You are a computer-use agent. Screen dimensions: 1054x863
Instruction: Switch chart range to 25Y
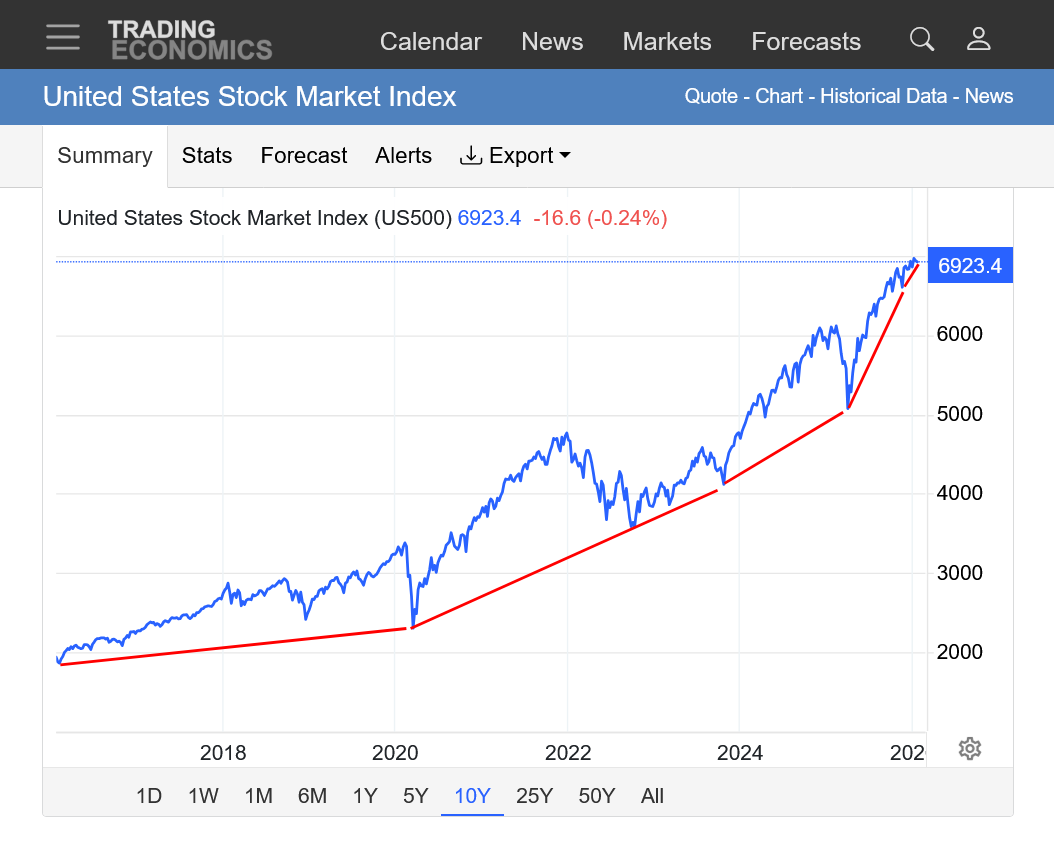[x=534, y=796]
